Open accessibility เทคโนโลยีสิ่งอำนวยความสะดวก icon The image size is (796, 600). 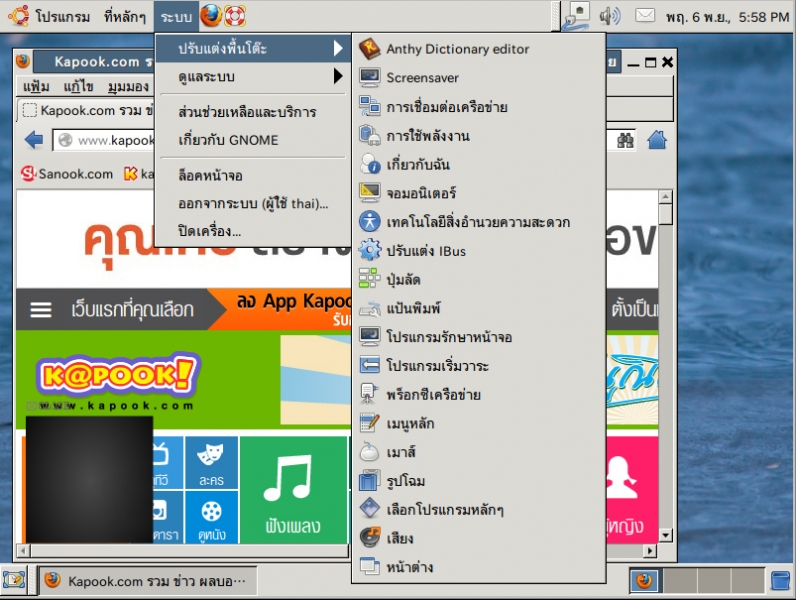click(370, 221)
